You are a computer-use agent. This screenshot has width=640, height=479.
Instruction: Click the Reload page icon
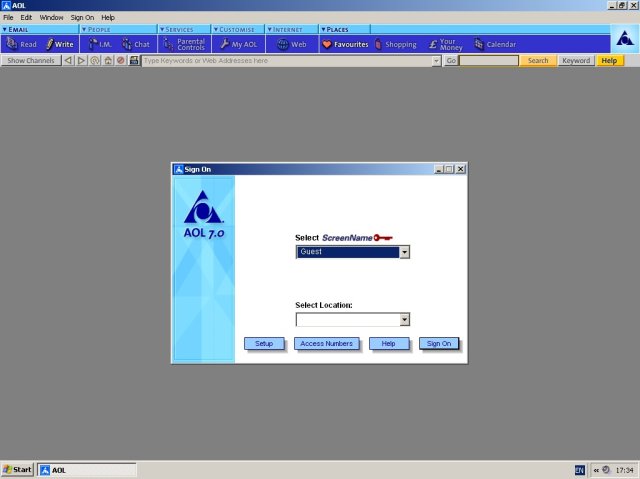click(x=95, y=60)
